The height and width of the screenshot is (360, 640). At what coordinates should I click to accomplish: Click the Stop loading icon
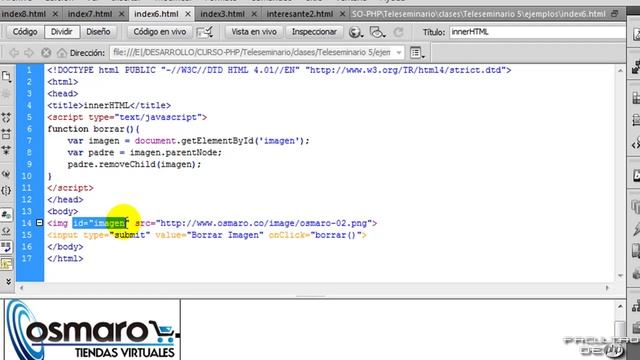point(46,53)
